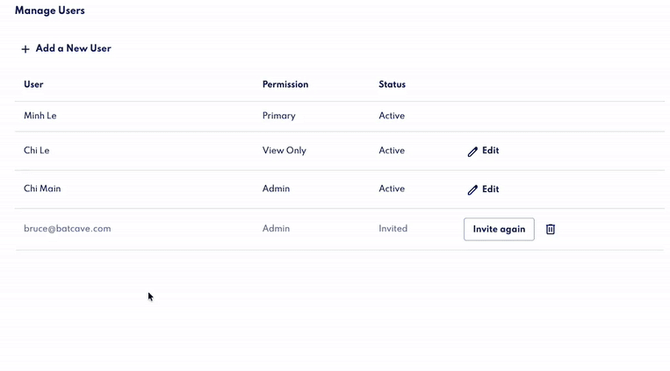Click the Status column header
The height and width of the screenshot is (371, 670).
pos(392,84)
